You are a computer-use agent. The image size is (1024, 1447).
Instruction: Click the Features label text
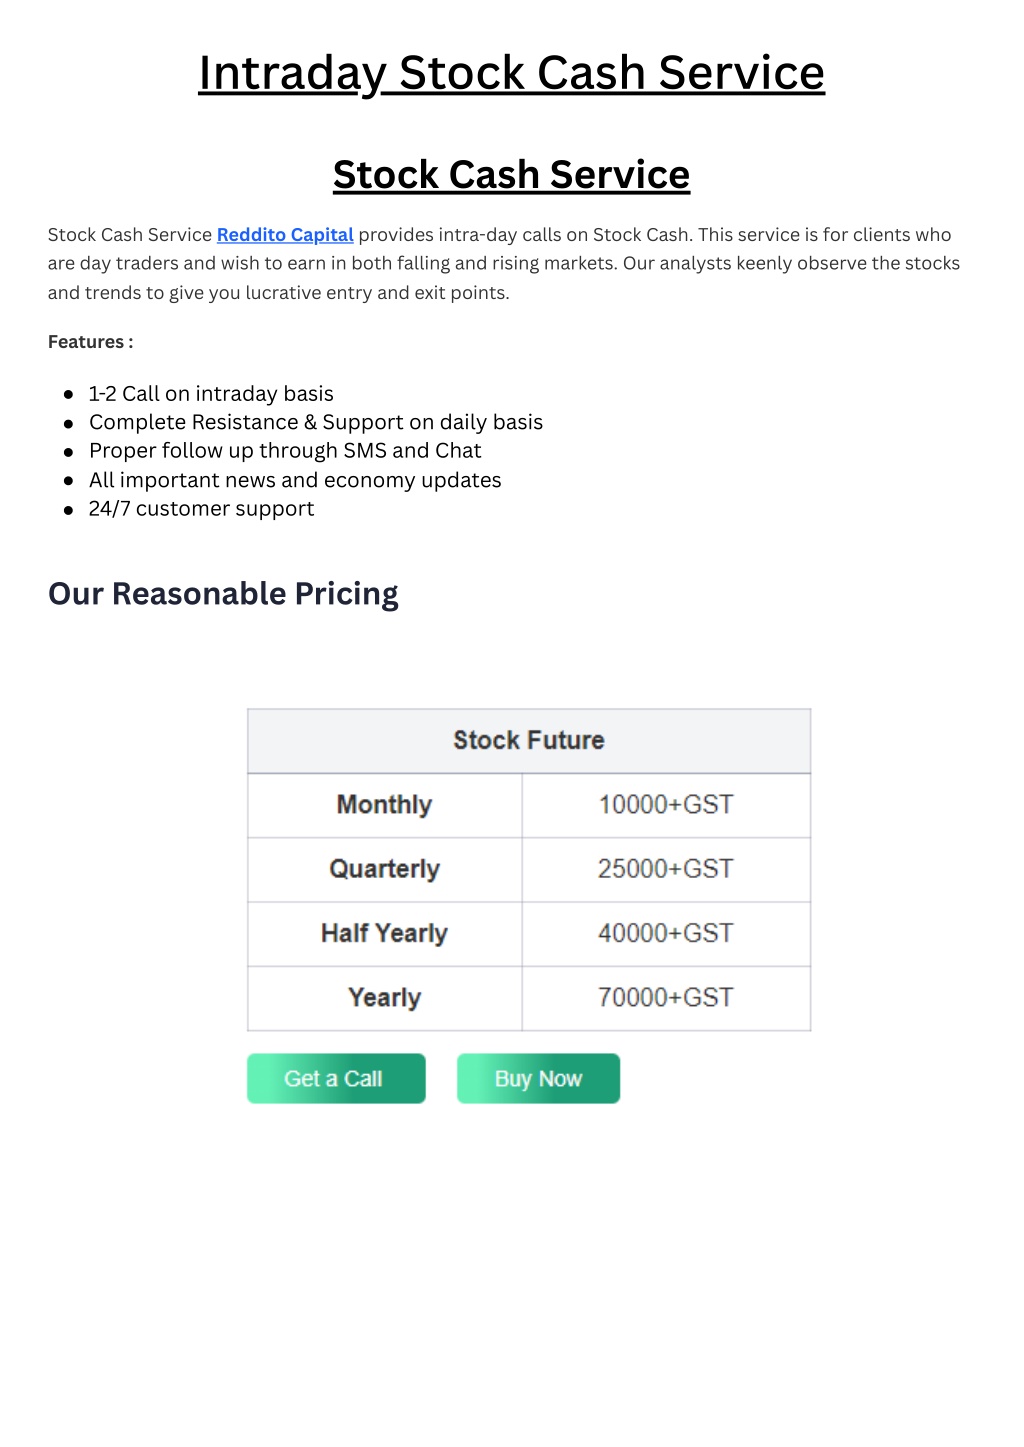click(90, 342)
